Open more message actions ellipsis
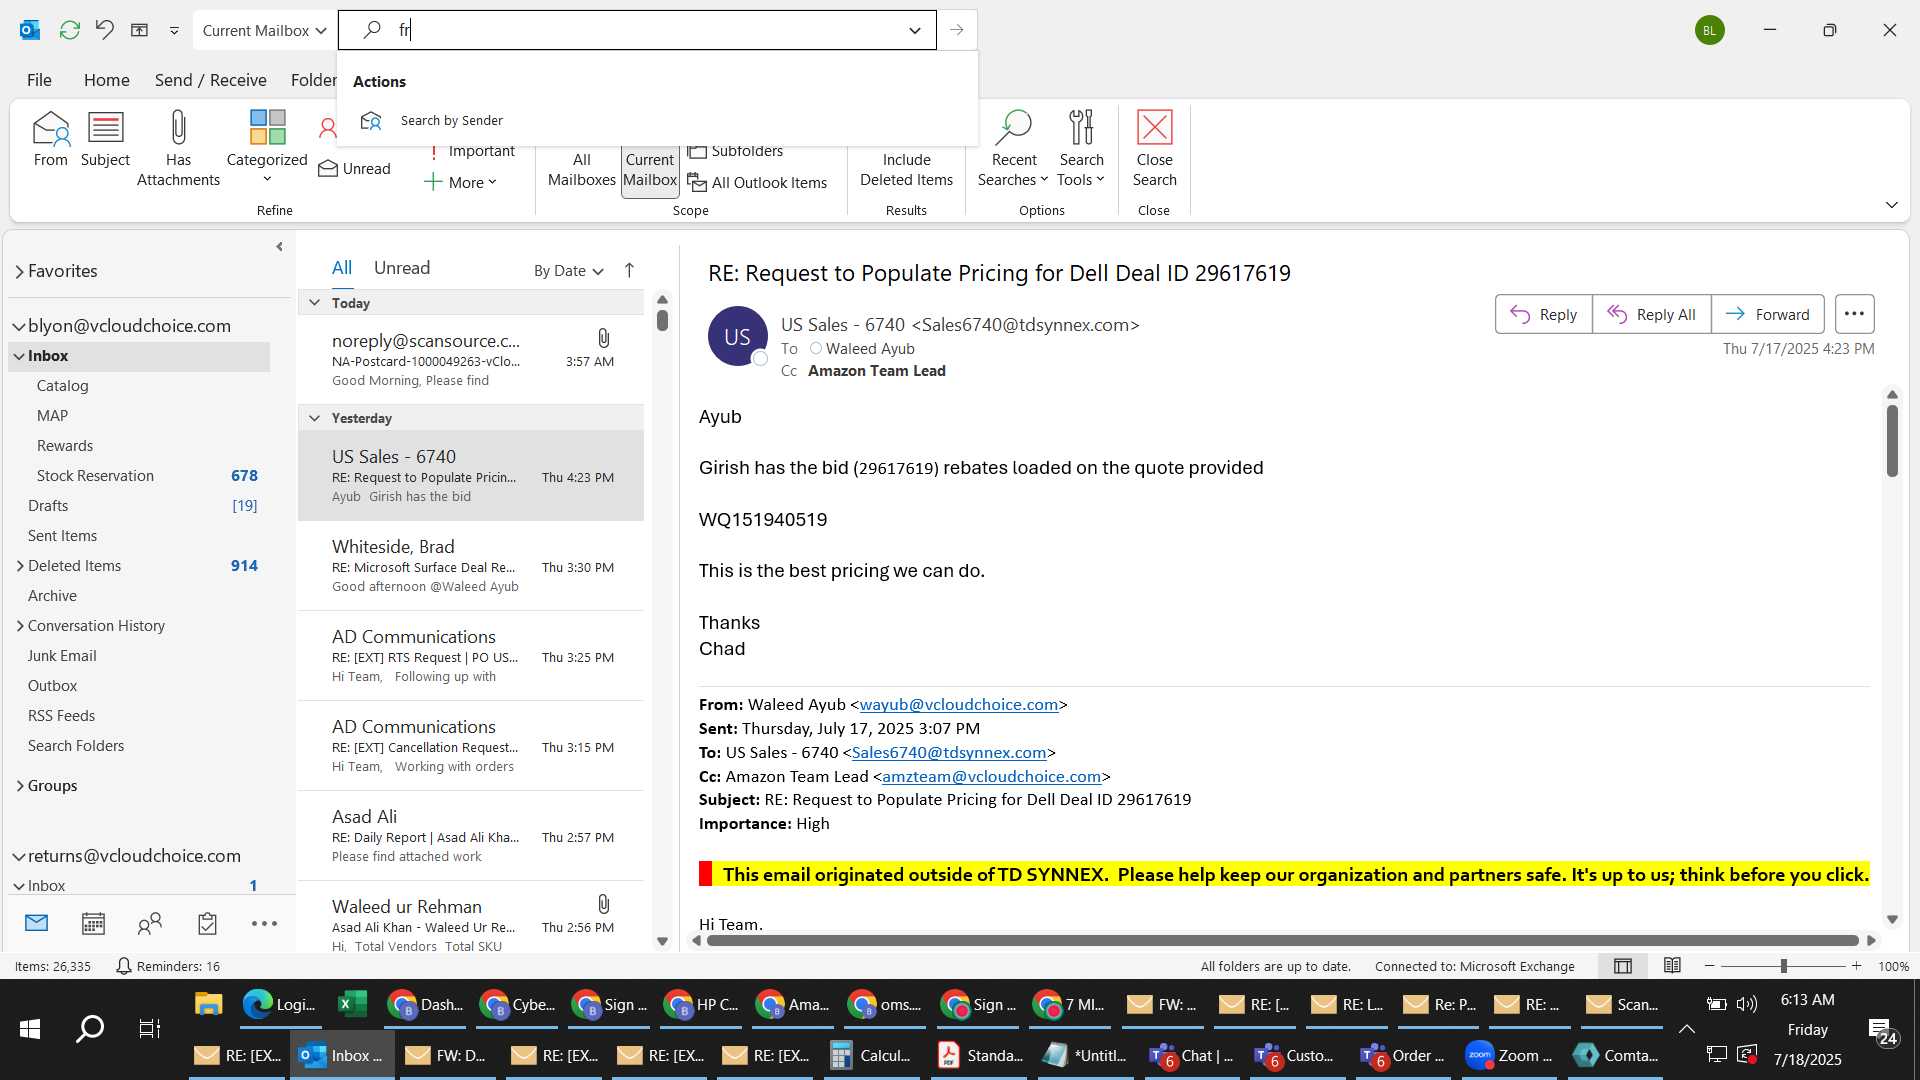Viewport: 1920px width, 1080px height. [1854, 314]
